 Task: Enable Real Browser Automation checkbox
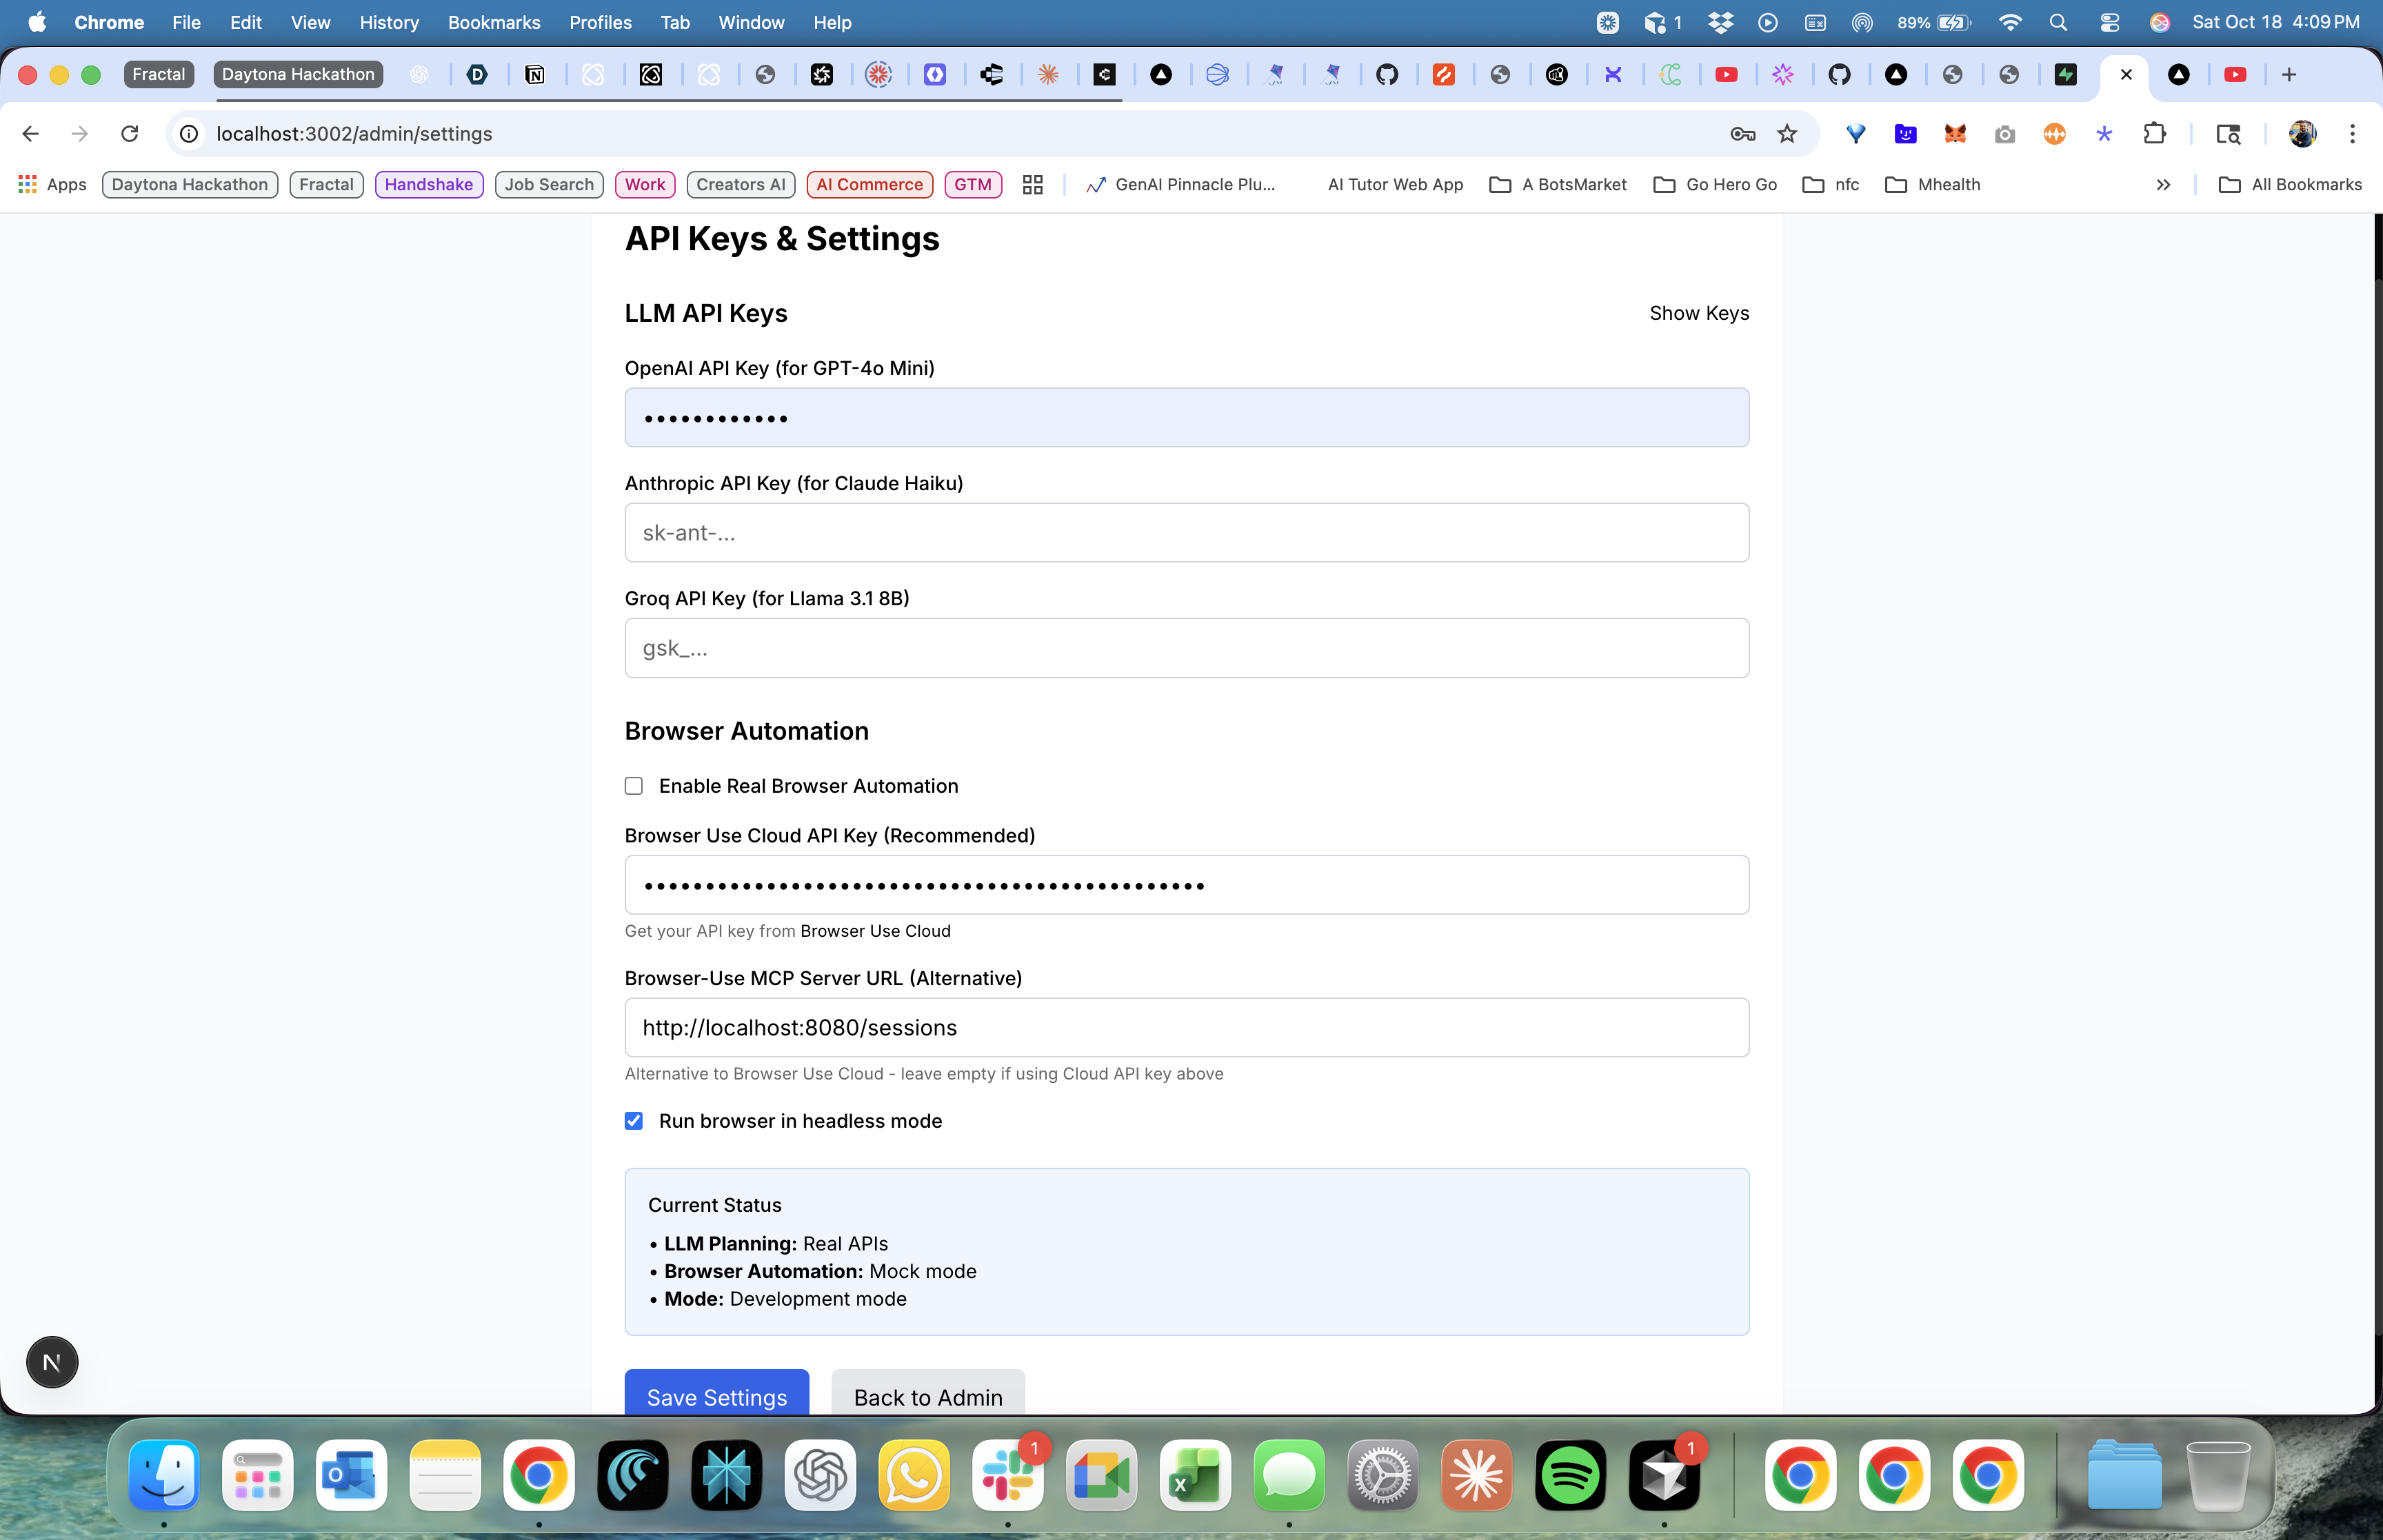[x=634, y=786]
